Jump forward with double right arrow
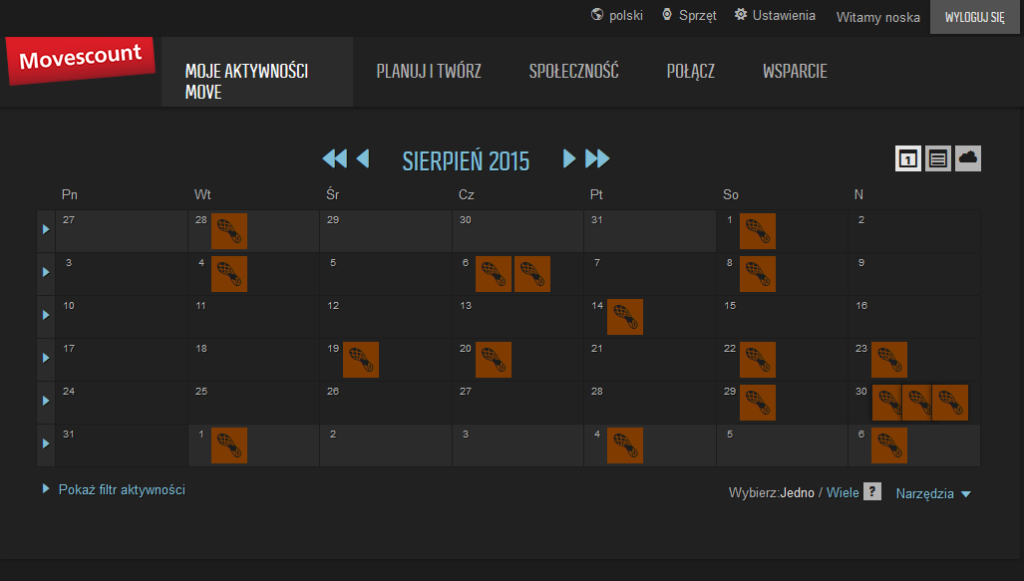The height and width of the screenshot is (581, 1024). [598, 158]
